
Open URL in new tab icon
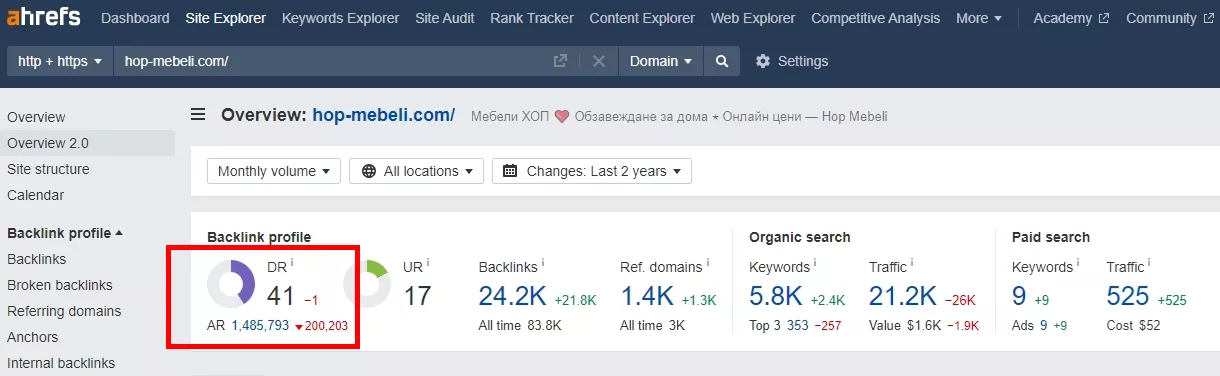click(x=560, y=61)
